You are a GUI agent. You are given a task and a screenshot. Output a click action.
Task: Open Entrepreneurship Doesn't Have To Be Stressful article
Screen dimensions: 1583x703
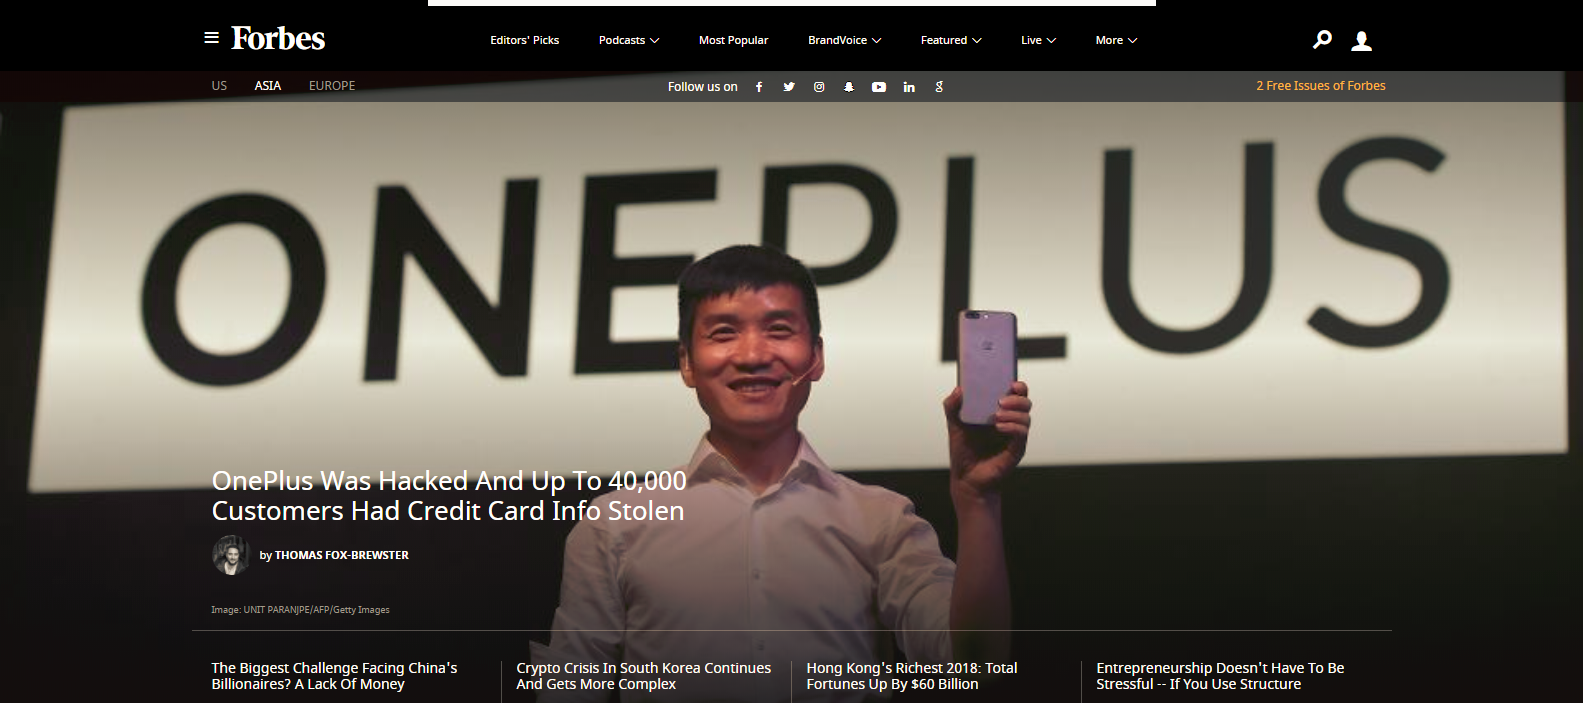click(1220, 676)
